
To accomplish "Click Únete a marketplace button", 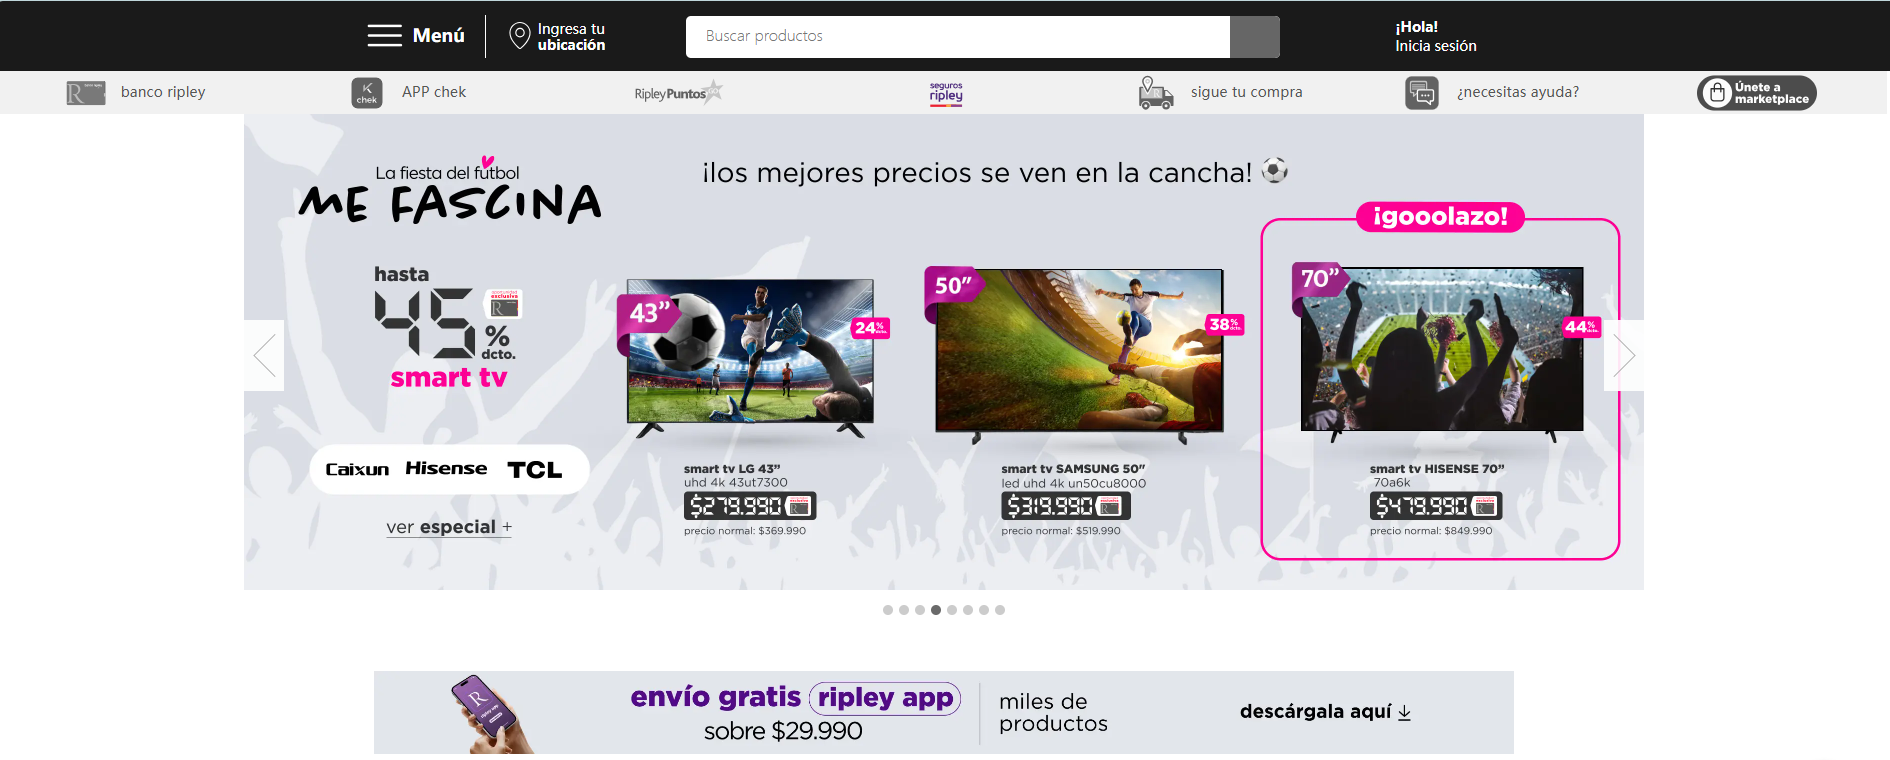I will (x=1757, y=93).
